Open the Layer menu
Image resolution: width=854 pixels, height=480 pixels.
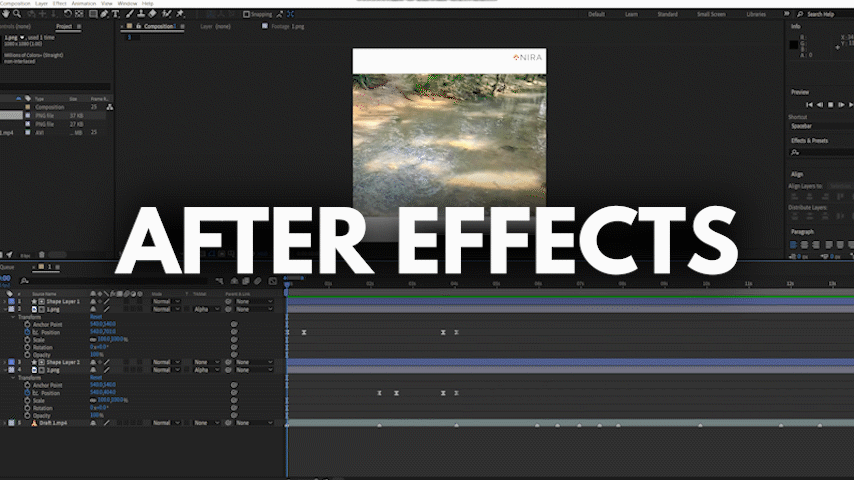click(x=41, y=3)
